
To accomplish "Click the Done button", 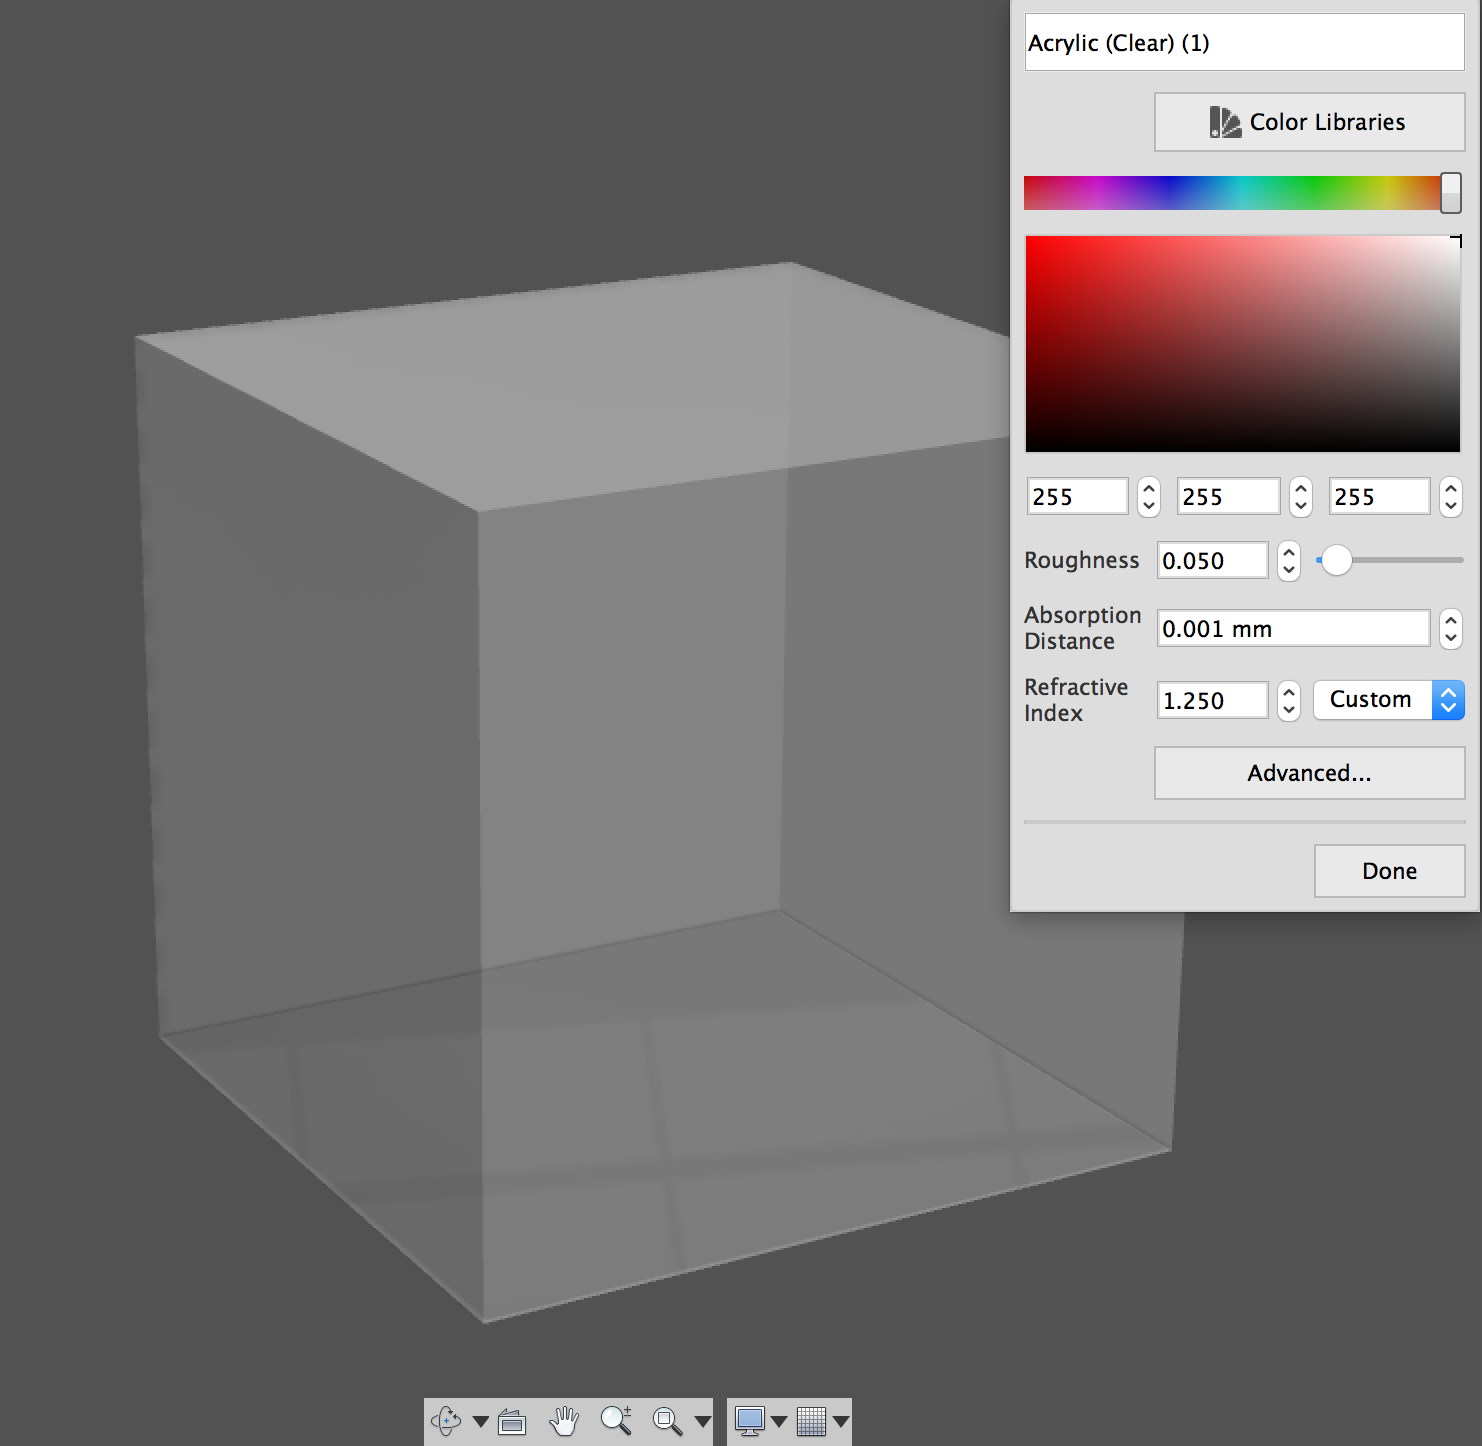I will click(x=1389, y=871).
